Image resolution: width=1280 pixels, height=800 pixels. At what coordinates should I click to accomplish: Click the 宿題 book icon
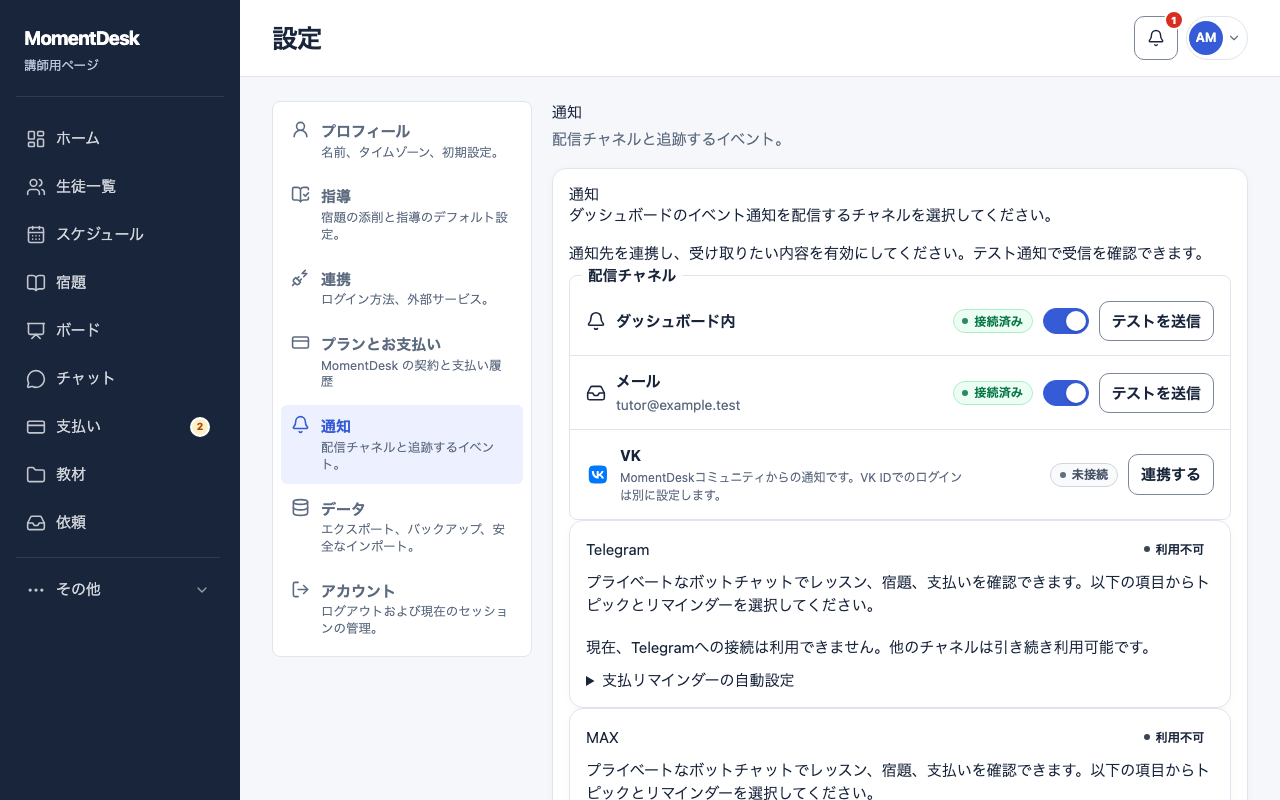[36, 282]
